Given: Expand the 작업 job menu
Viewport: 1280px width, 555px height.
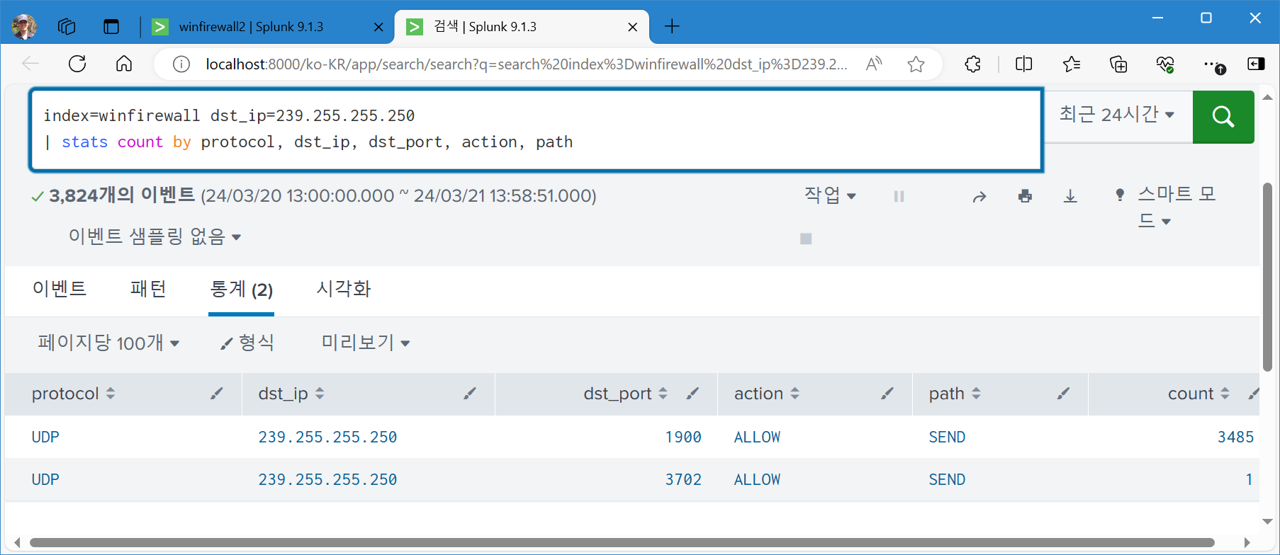Looking at the screenshot, I should [x=830, y=195].
